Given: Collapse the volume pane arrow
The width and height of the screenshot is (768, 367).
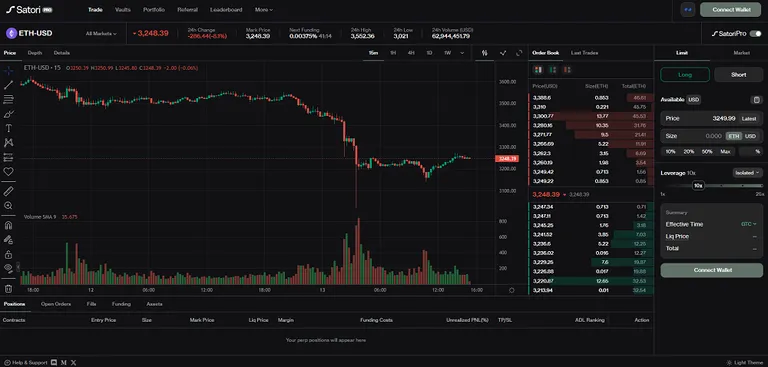Looking at the screenshot, I should tap(18, 268).
